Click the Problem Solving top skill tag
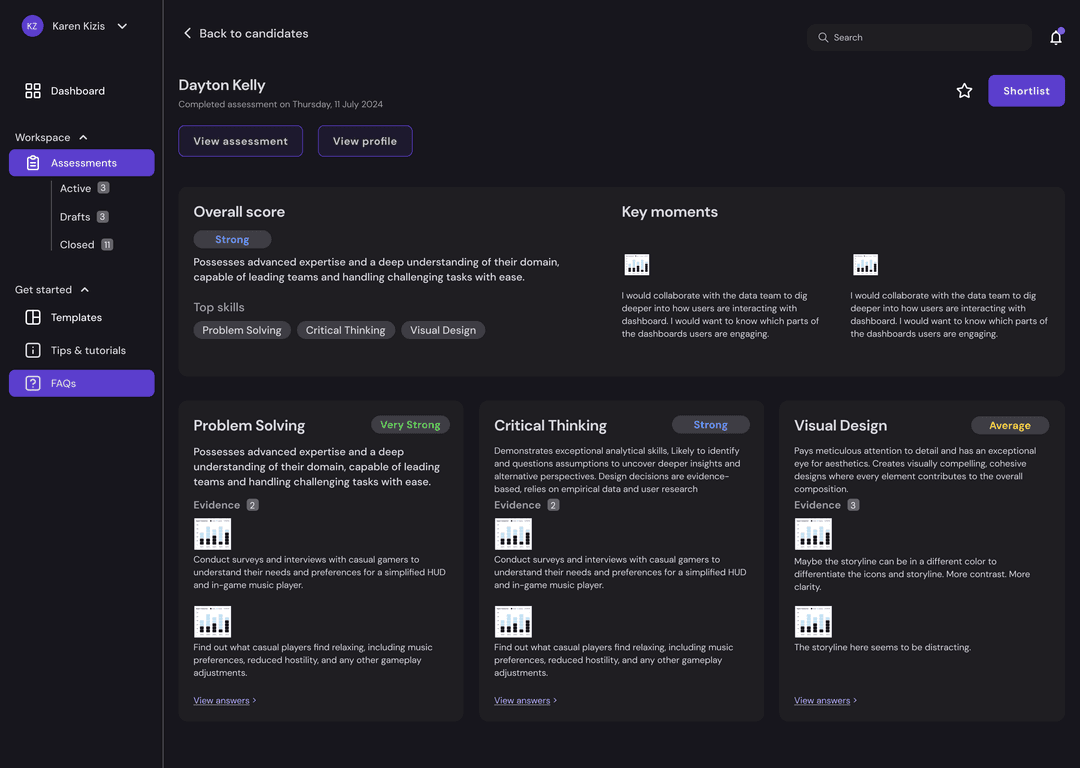The width and height of the screenshot is (1080, 768). (242, 331)
